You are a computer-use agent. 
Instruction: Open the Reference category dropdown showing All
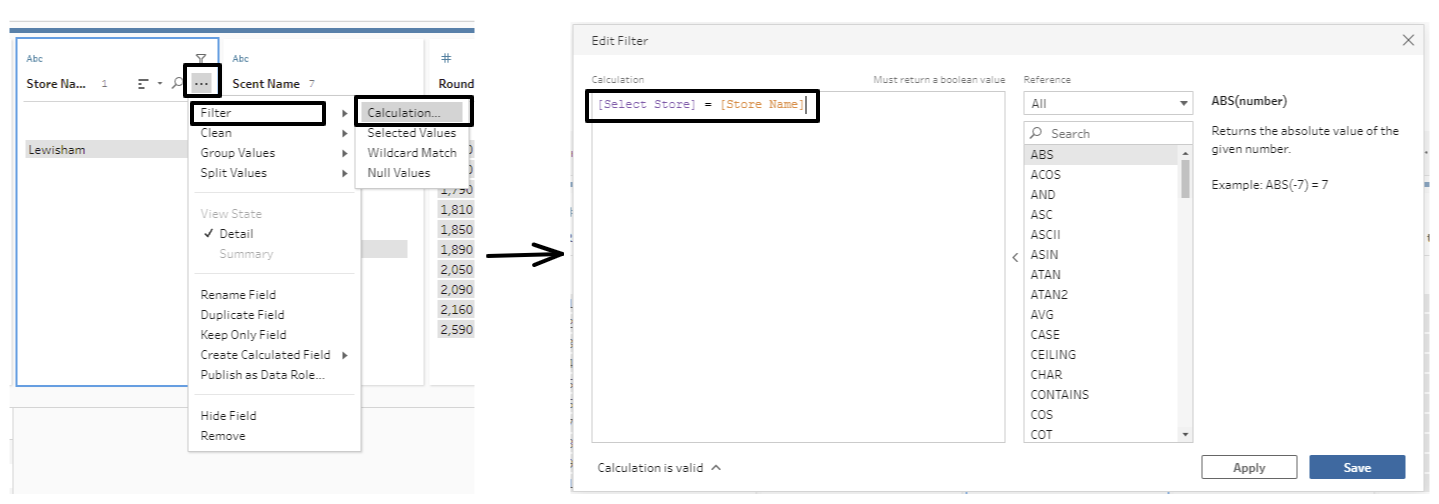pyautogui.click(x=1108, y=103)
